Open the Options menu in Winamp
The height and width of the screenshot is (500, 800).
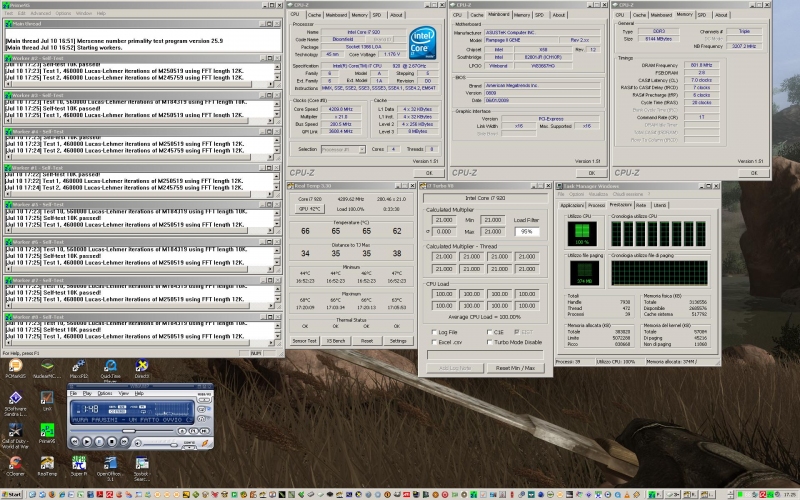(x=105, y=393)
